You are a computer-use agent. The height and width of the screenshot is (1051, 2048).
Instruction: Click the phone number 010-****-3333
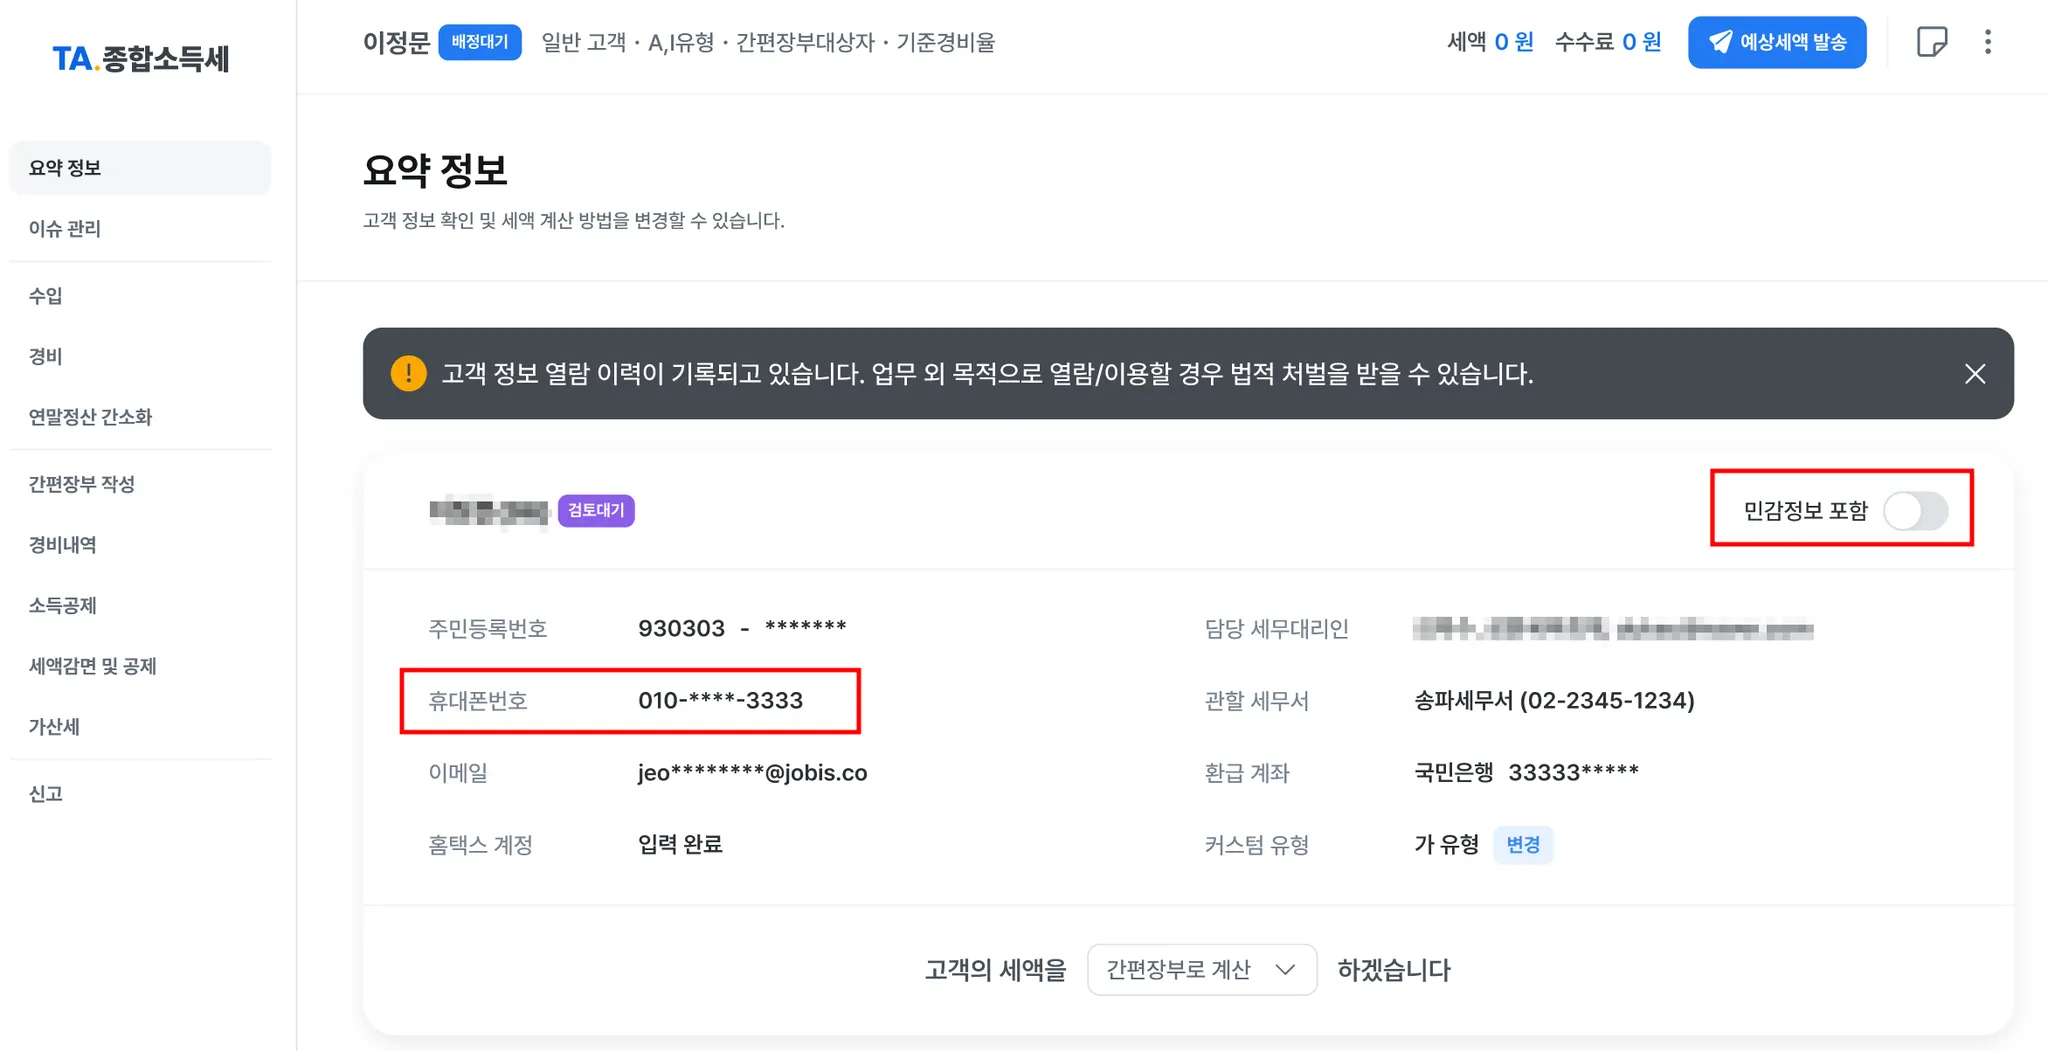[x=720, y=701]
